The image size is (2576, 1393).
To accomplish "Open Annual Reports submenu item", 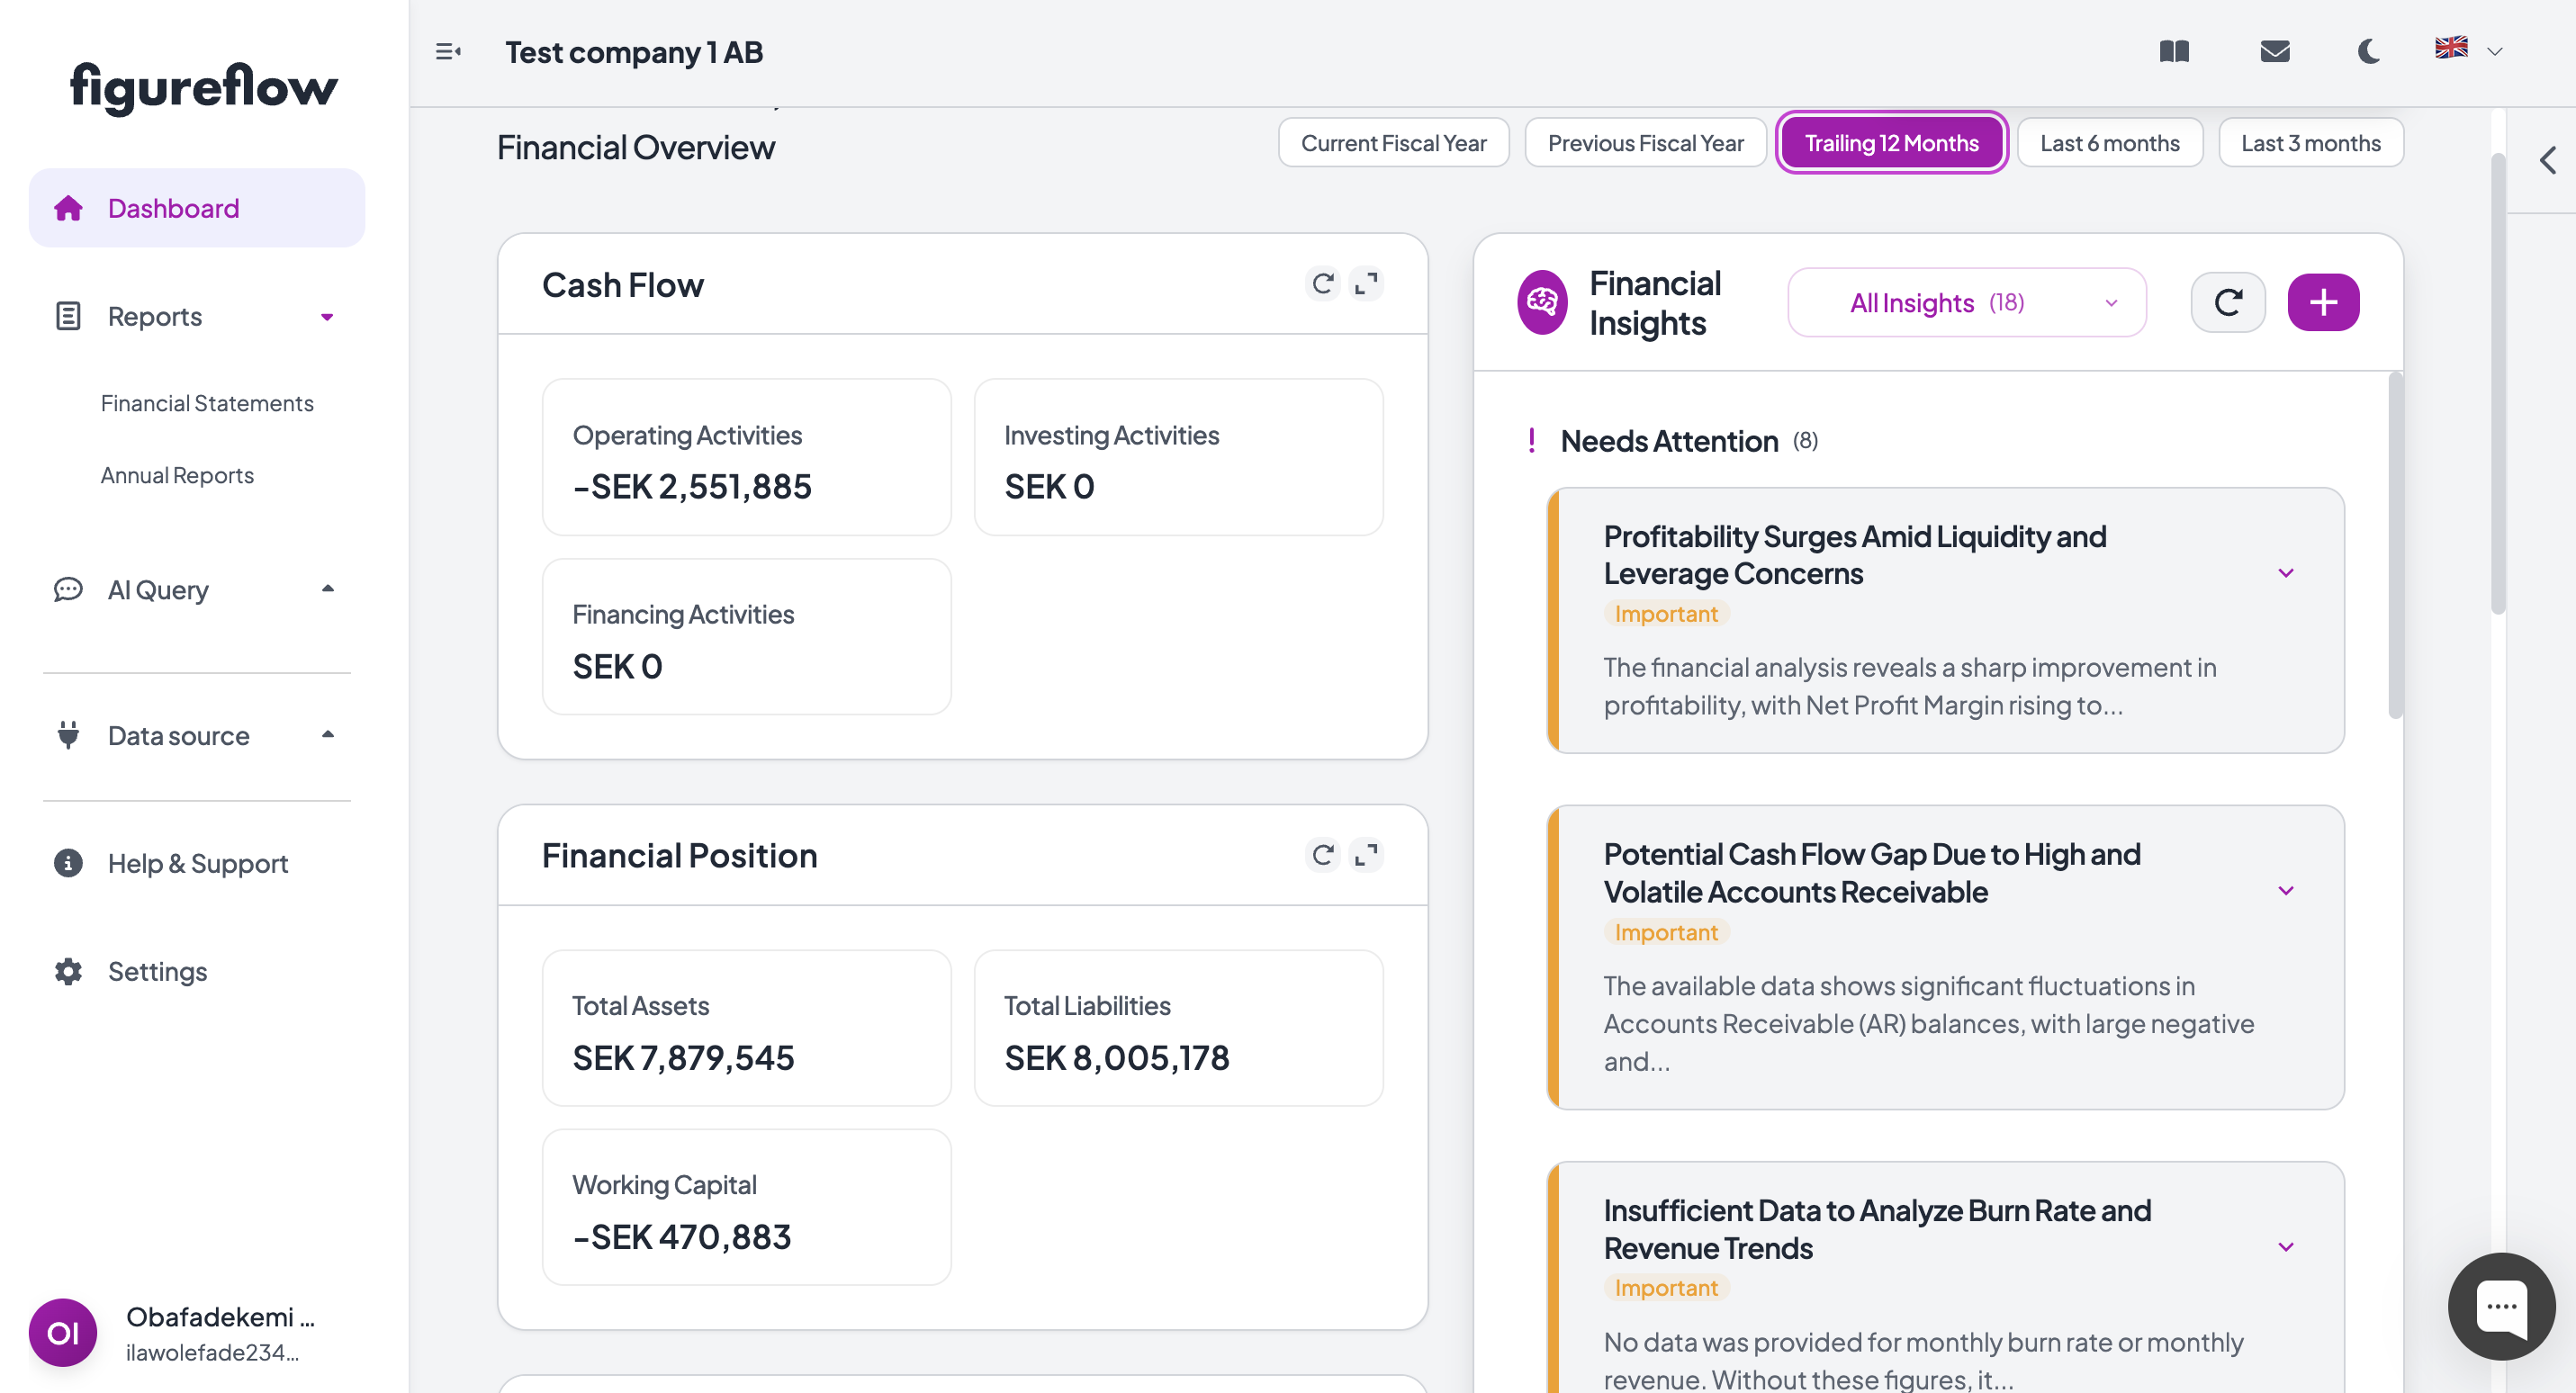I will click(x=177, y=475).
